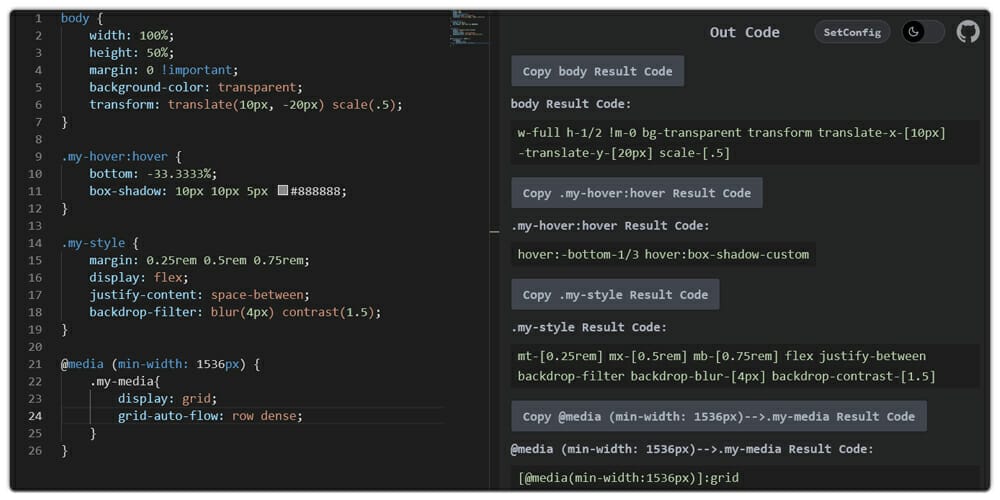Copy the body result code

pos(598,71)
